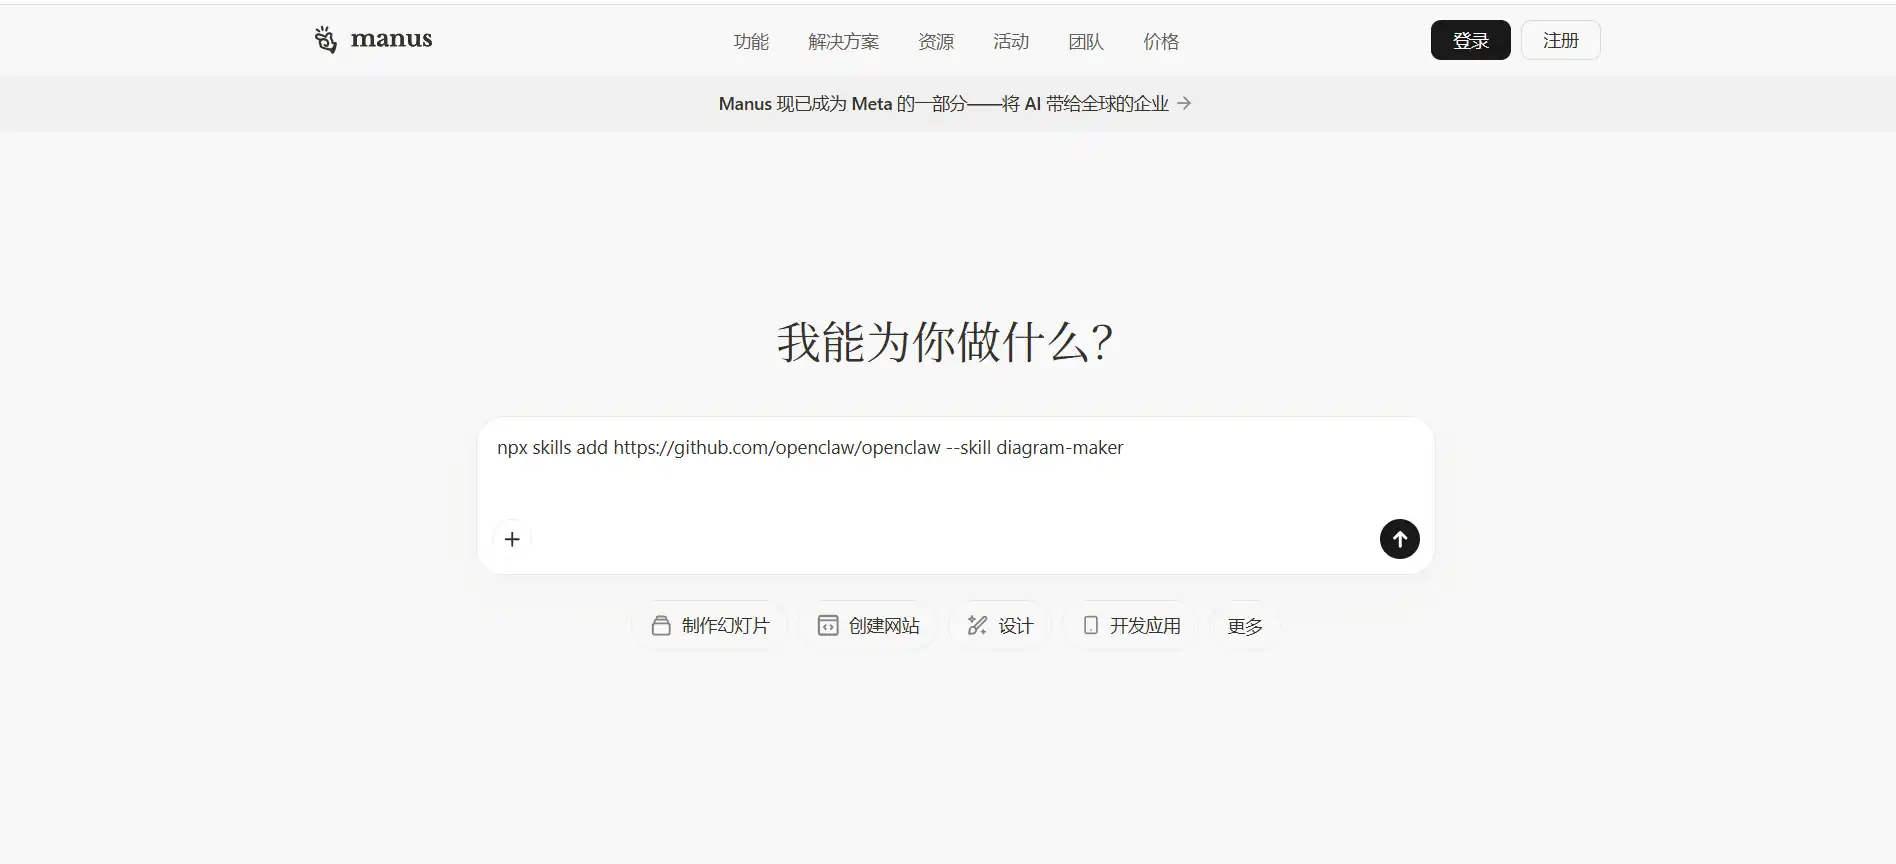Open the 资源 navigation menu
Image resolution: width=1896 pixels, height=864 pixels.
coord(936,41)
